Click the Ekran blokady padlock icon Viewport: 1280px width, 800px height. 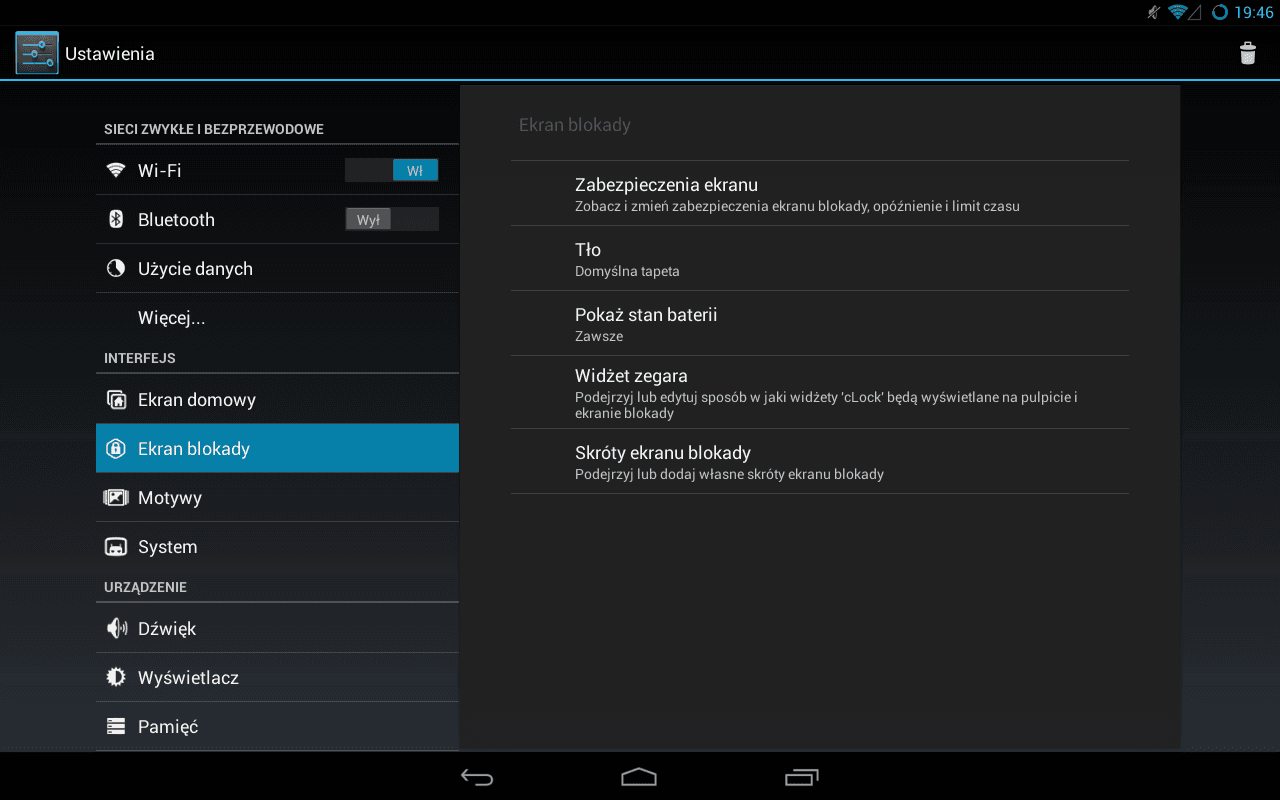tap(116, 448)
